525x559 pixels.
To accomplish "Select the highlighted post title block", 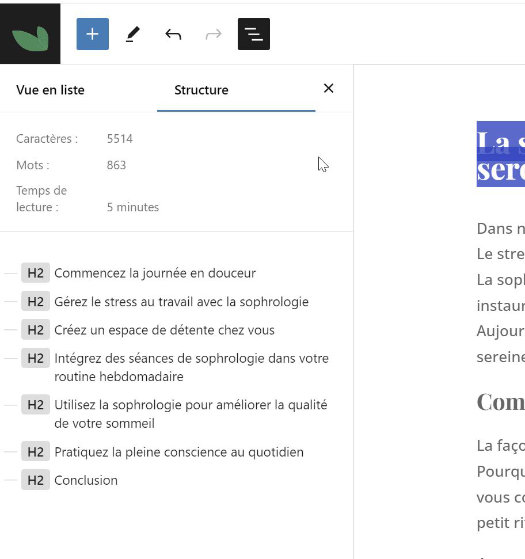I will [501, 154].
